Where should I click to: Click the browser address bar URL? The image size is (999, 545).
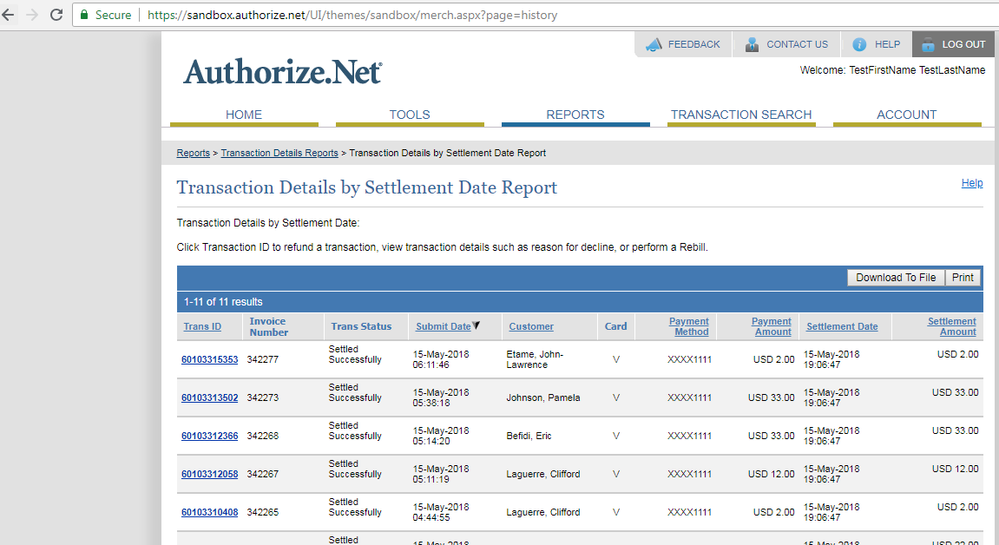pos(352,15)
